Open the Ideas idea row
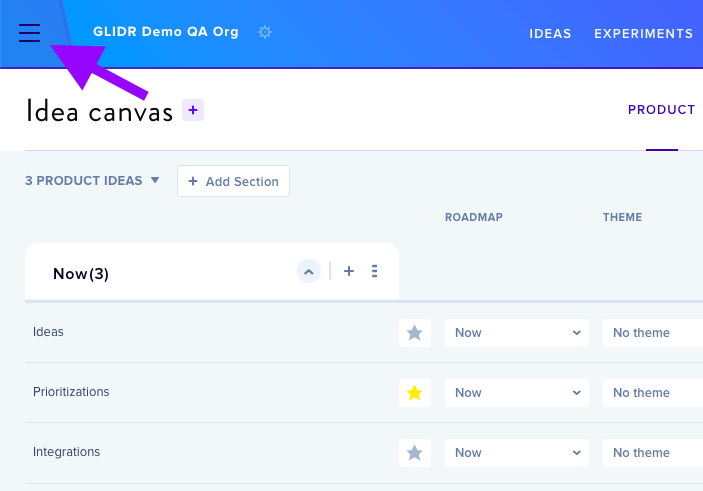Screen dimensions: 703x491 [48, 332]
